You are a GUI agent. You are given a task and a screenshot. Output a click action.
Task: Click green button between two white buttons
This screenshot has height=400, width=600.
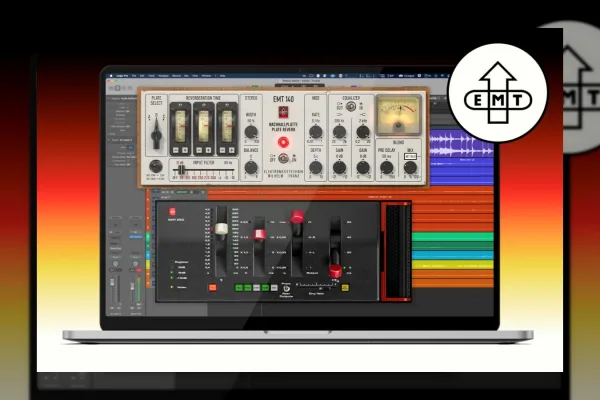pos(265,287)
